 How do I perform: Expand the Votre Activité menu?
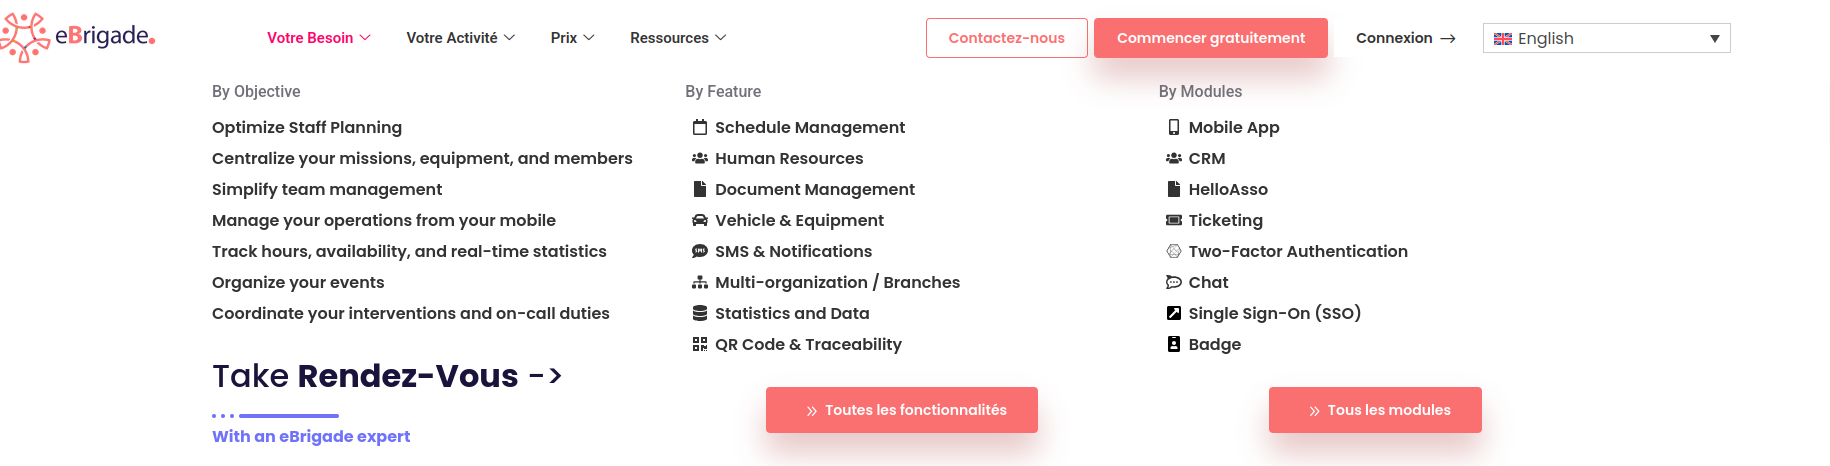460,38
